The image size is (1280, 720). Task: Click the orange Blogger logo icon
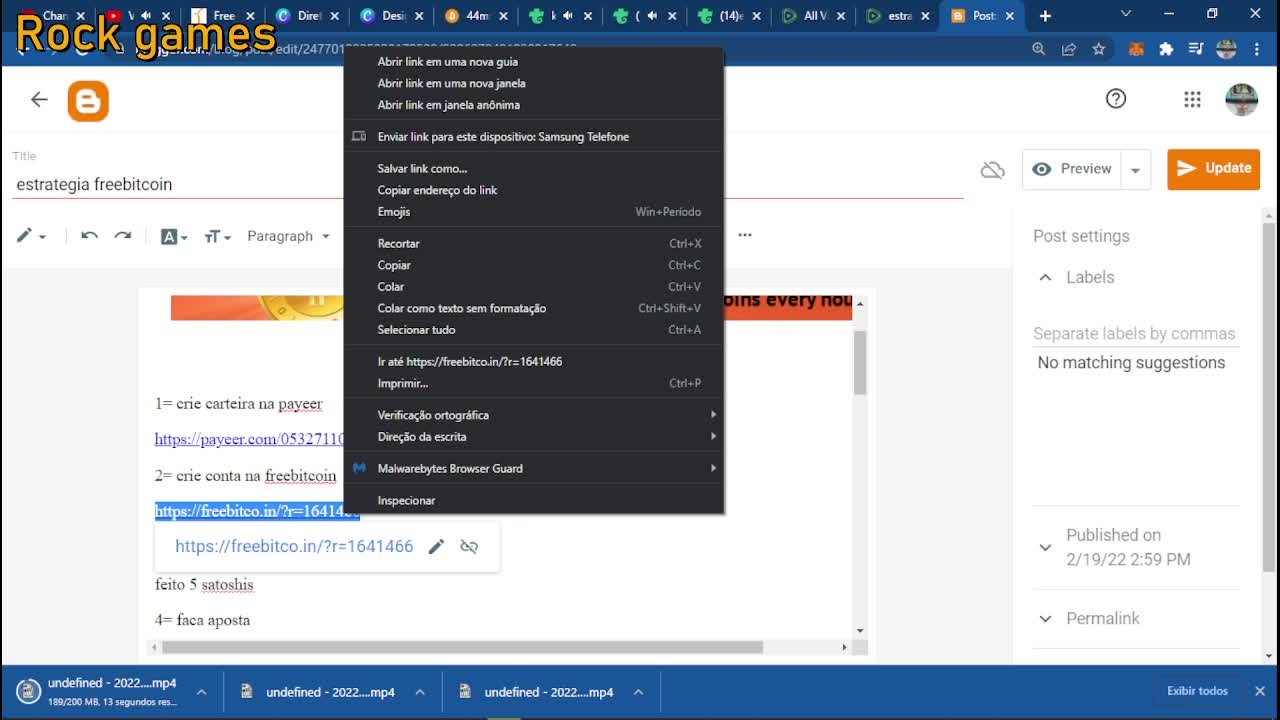pyautogui.click(x=88, y=101)
